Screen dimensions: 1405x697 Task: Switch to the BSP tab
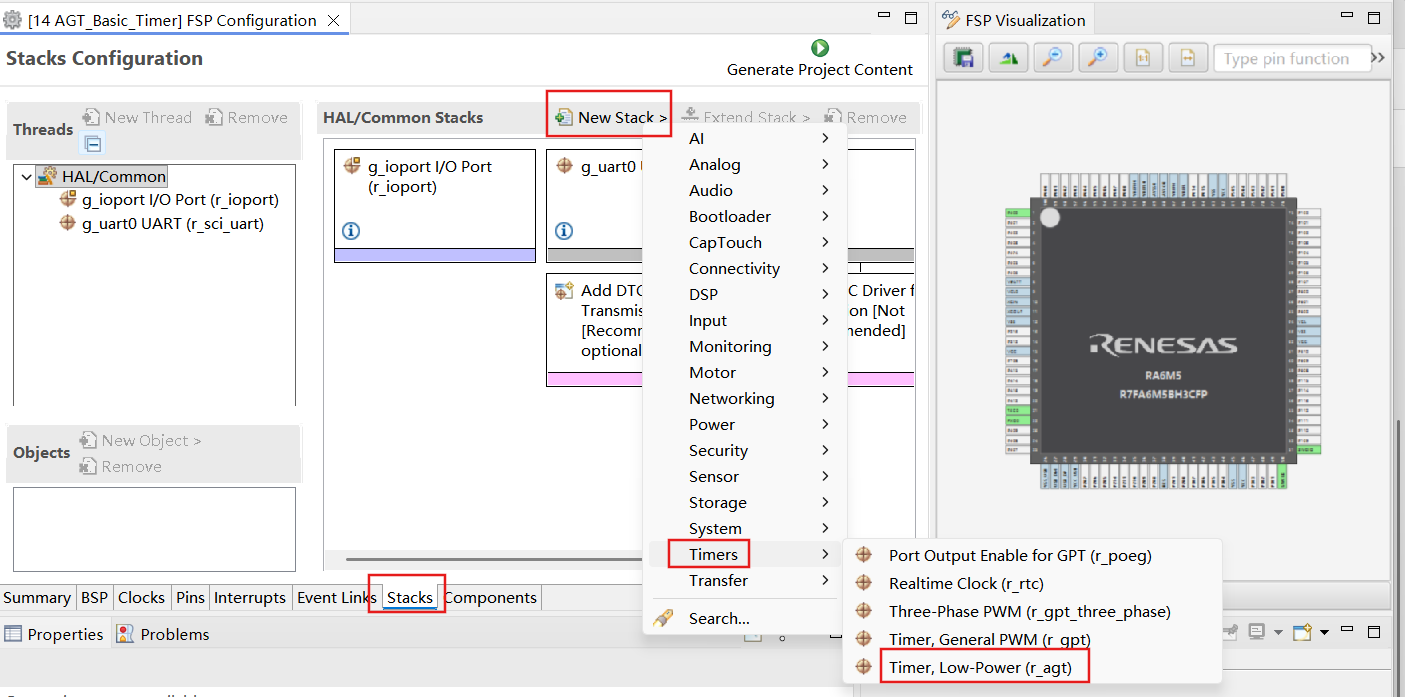coord(94,597)
